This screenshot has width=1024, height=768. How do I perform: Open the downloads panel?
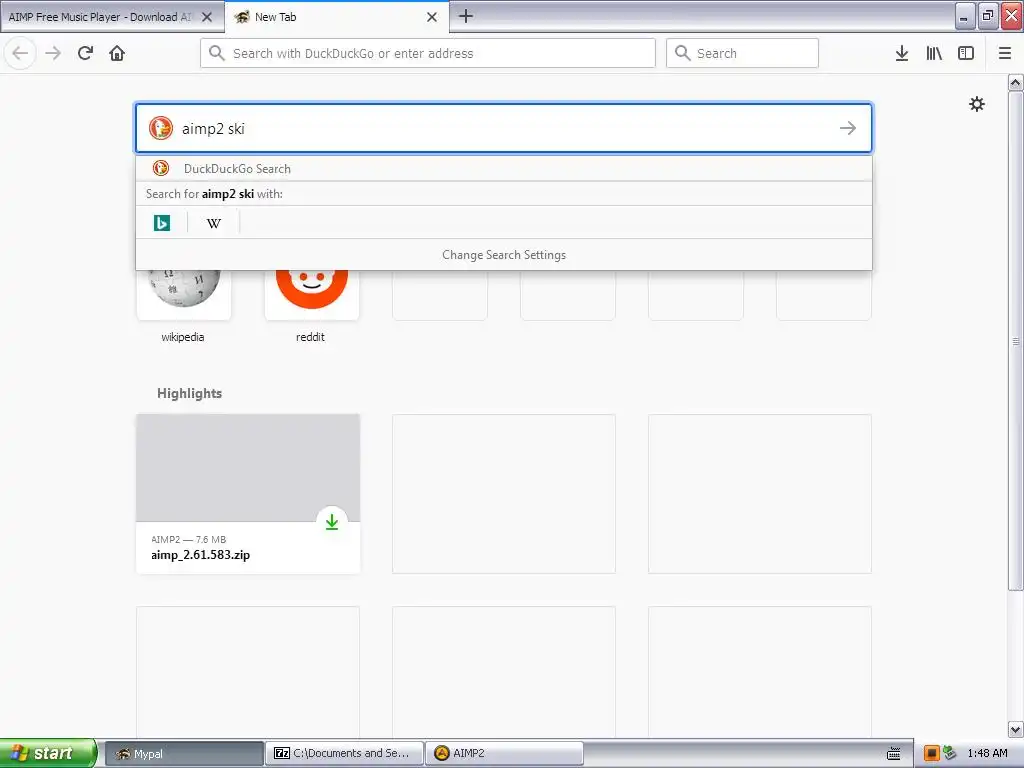[x=902, y=53]
